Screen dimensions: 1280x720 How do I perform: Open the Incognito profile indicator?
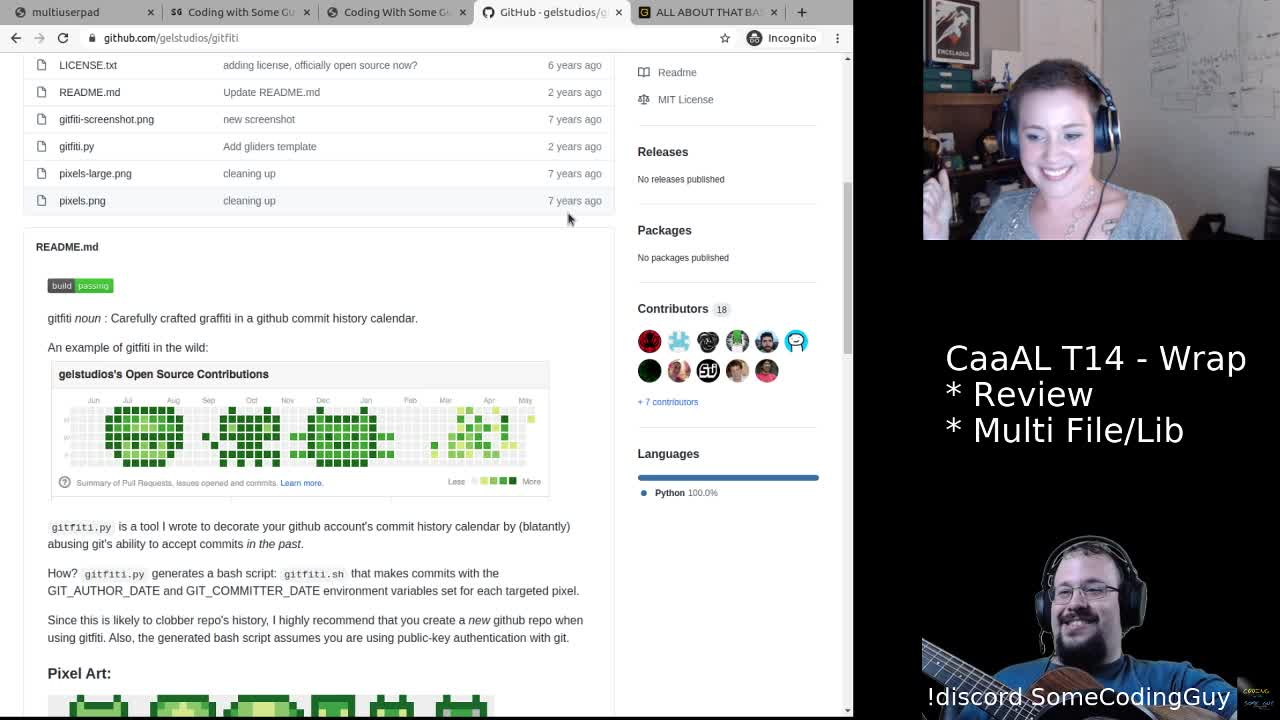781,38
